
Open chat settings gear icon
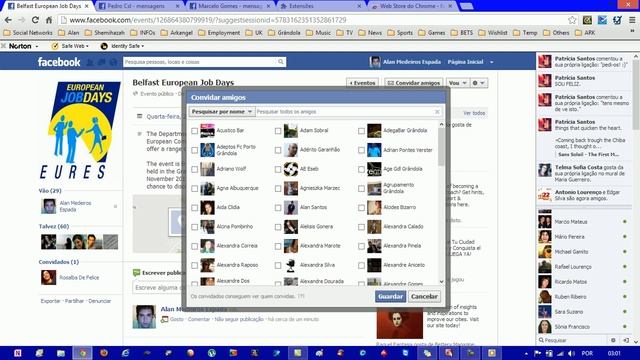coord(613,340)
